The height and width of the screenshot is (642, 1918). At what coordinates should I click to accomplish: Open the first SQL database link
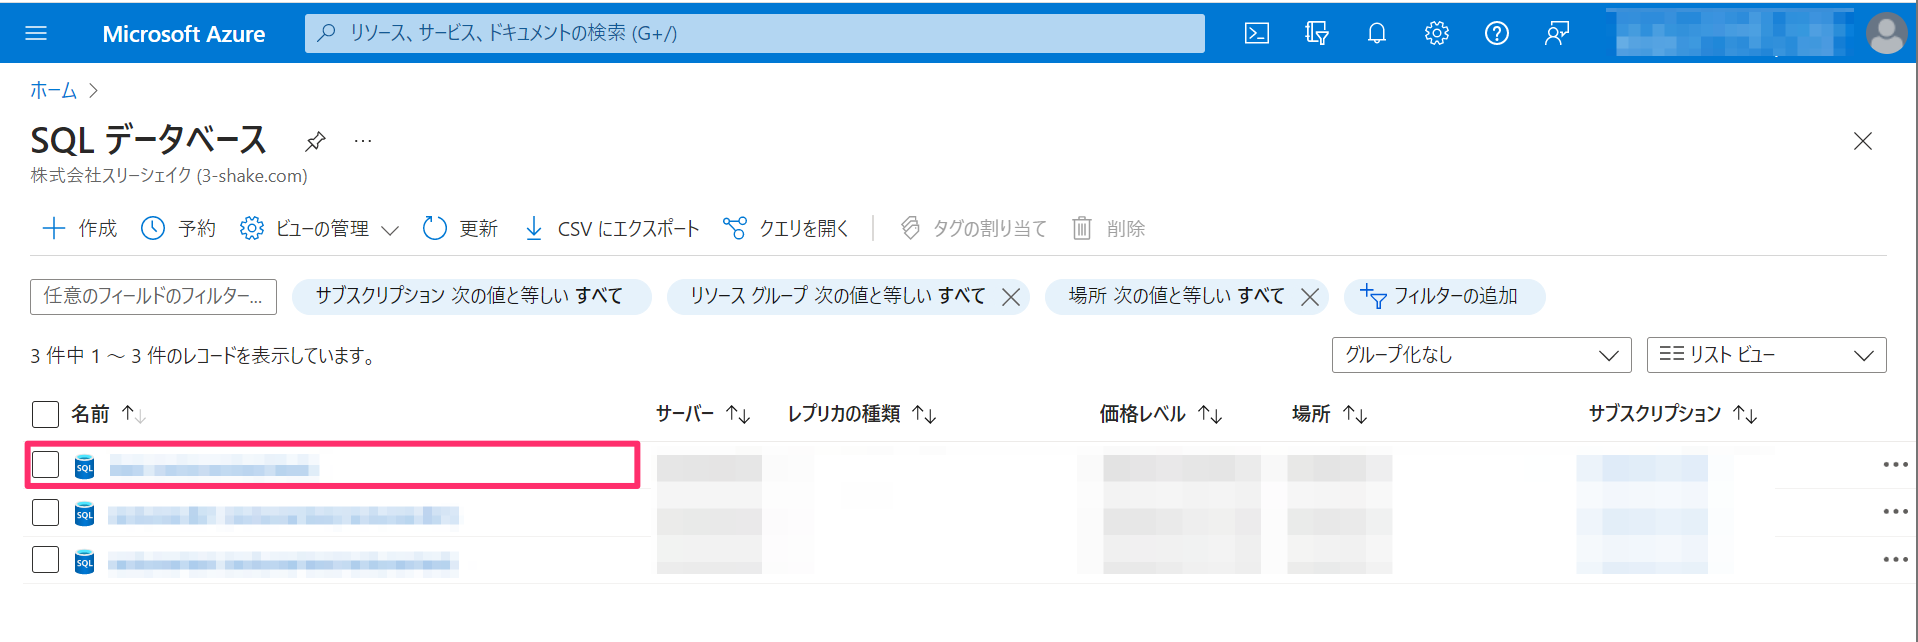click(x=214, y=467)
